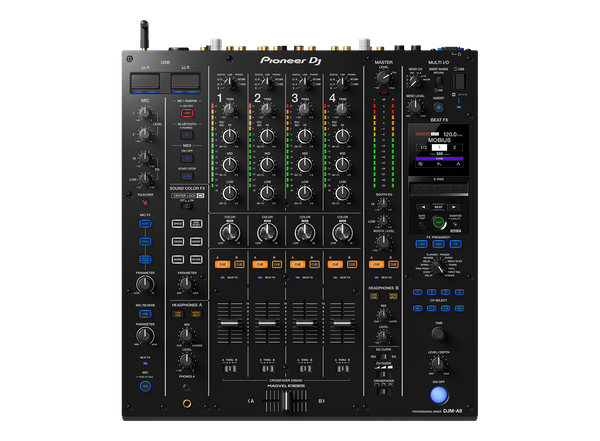Screen dimensions: 600x441
Task: Select beat value 2 on display
Action: pyautogui.click(x=455, y=147)
